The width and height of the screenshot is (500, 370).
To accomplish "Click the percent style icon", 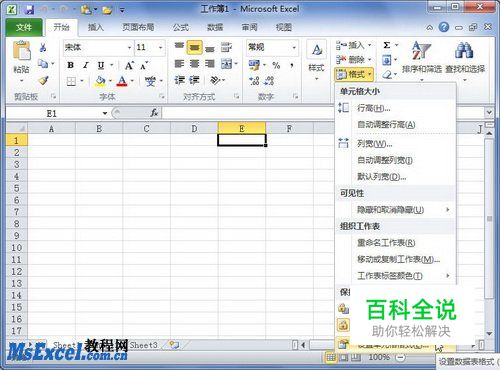I will pos(276,65).
